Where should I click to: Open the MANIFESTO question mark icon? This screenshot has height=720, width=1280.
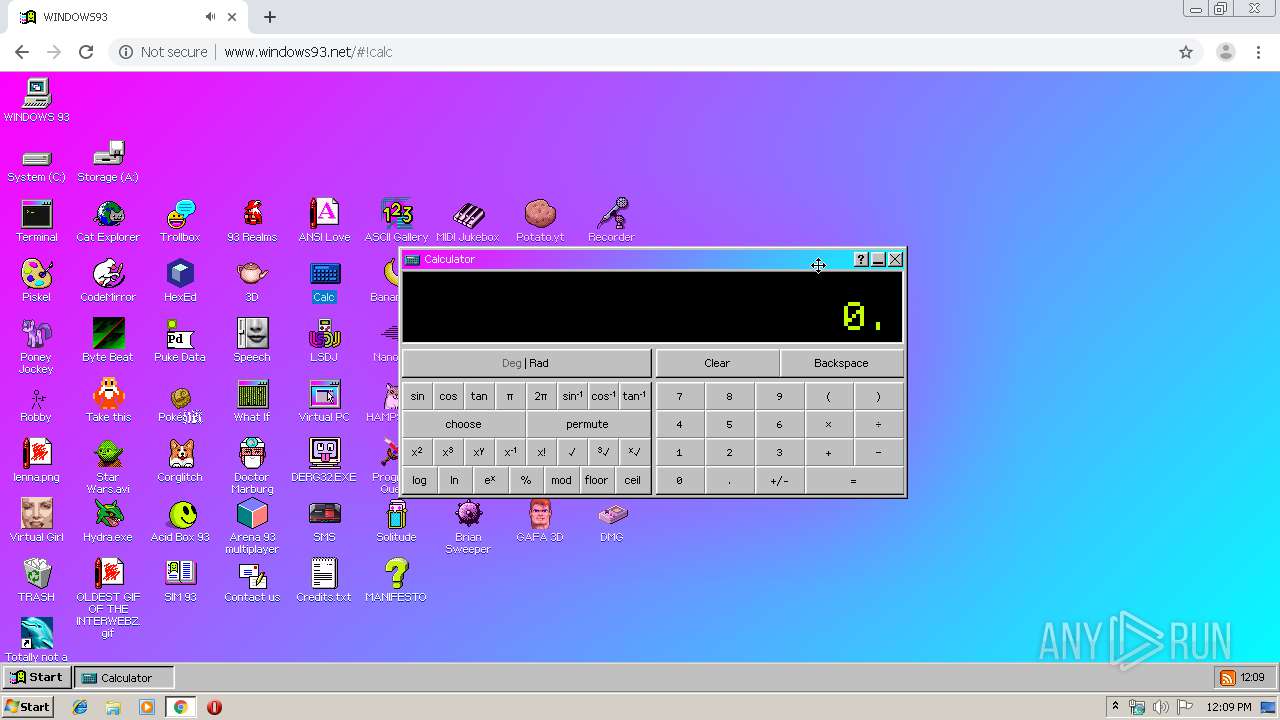396,580
